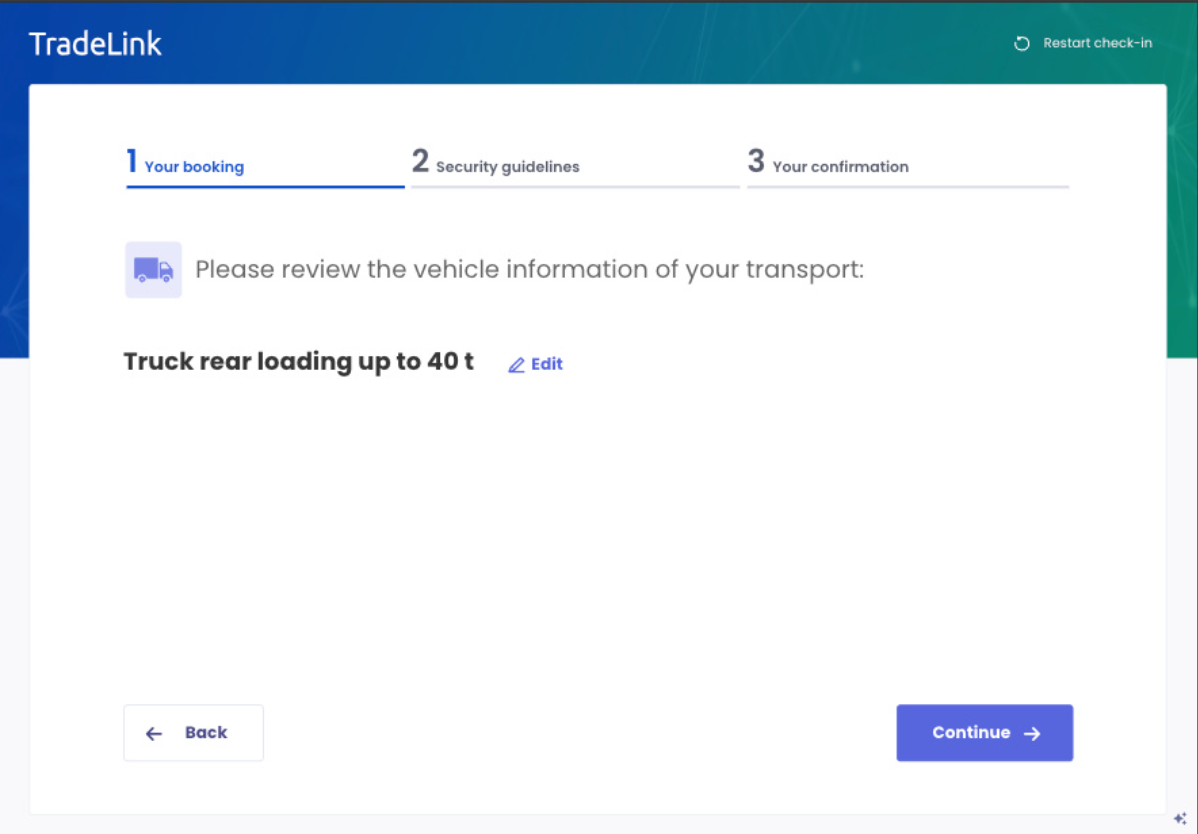1198x834 pixels.
Task: Switch to the 'Security guidelines' step
Action: pos(507,167)
